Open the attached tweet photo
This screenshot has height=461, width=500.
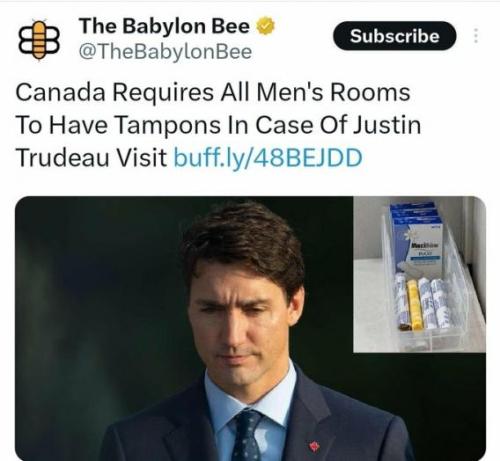point(250,328)
